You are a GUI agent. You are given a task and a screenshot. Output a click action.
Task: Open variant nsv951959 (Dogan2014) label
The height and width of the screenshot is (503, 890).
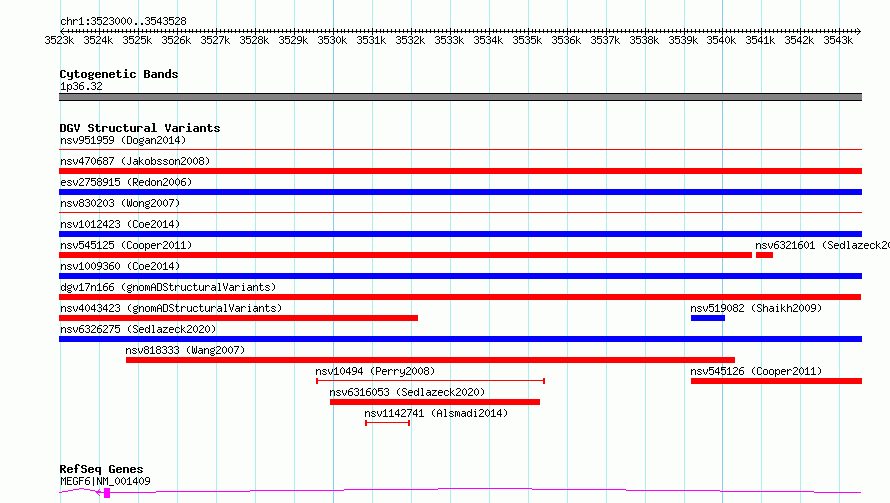point(123,140)
